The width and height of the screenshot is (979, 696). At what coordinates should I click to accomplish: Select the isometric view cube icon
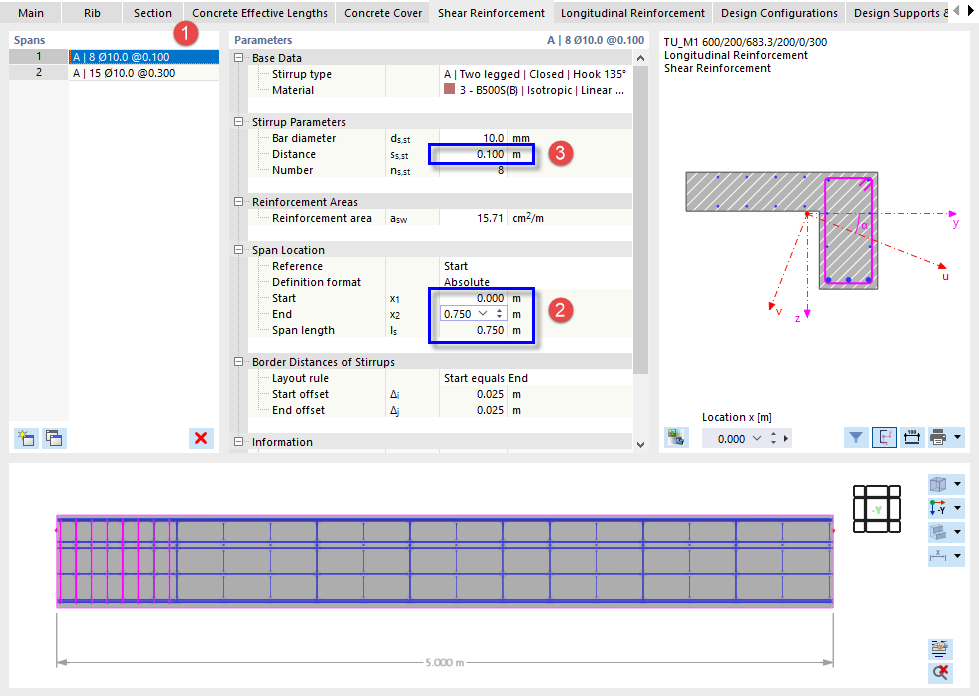(x=937, y=484)
